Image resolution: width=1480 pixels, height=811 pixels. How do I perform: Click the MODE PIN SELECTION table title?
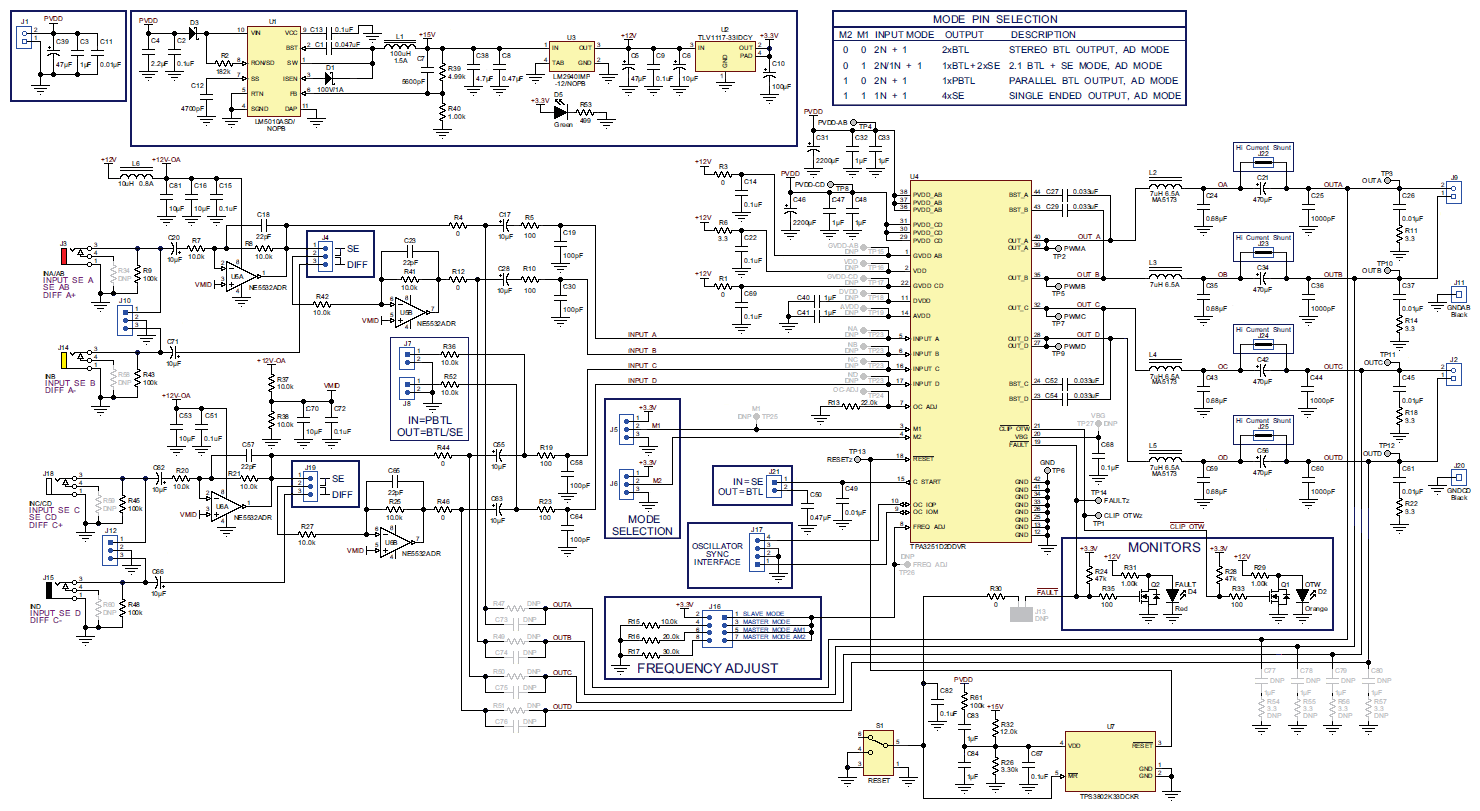click(994, 19)
